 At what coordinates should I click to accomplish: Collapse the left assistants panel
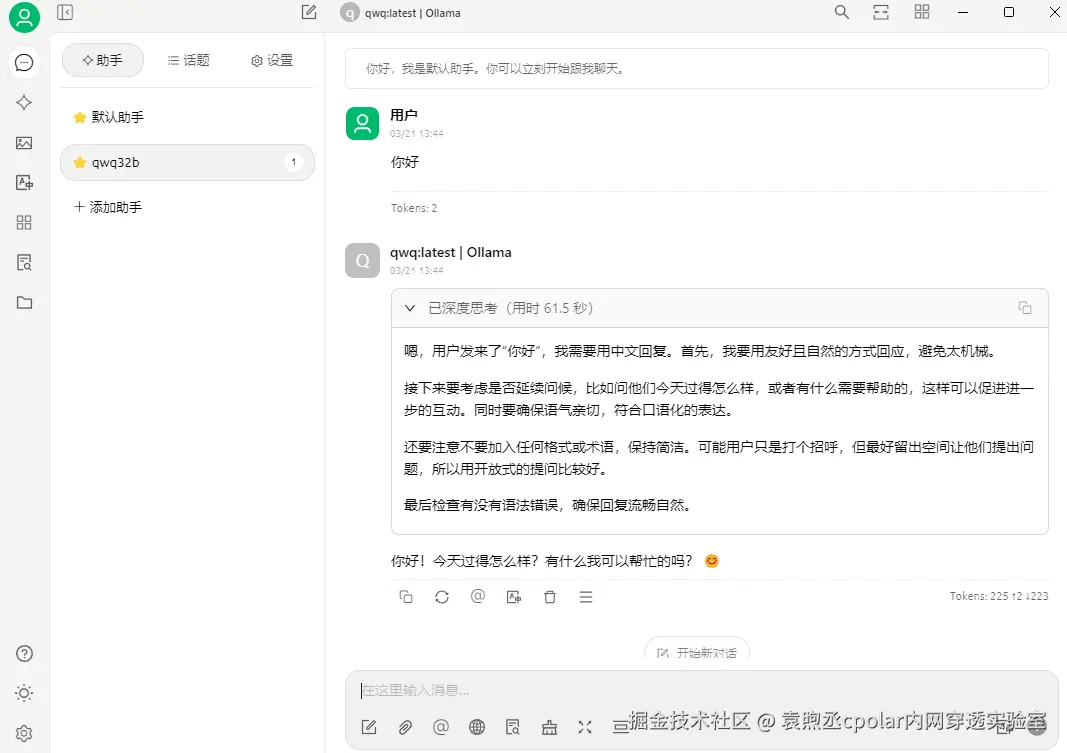point(65,12)
